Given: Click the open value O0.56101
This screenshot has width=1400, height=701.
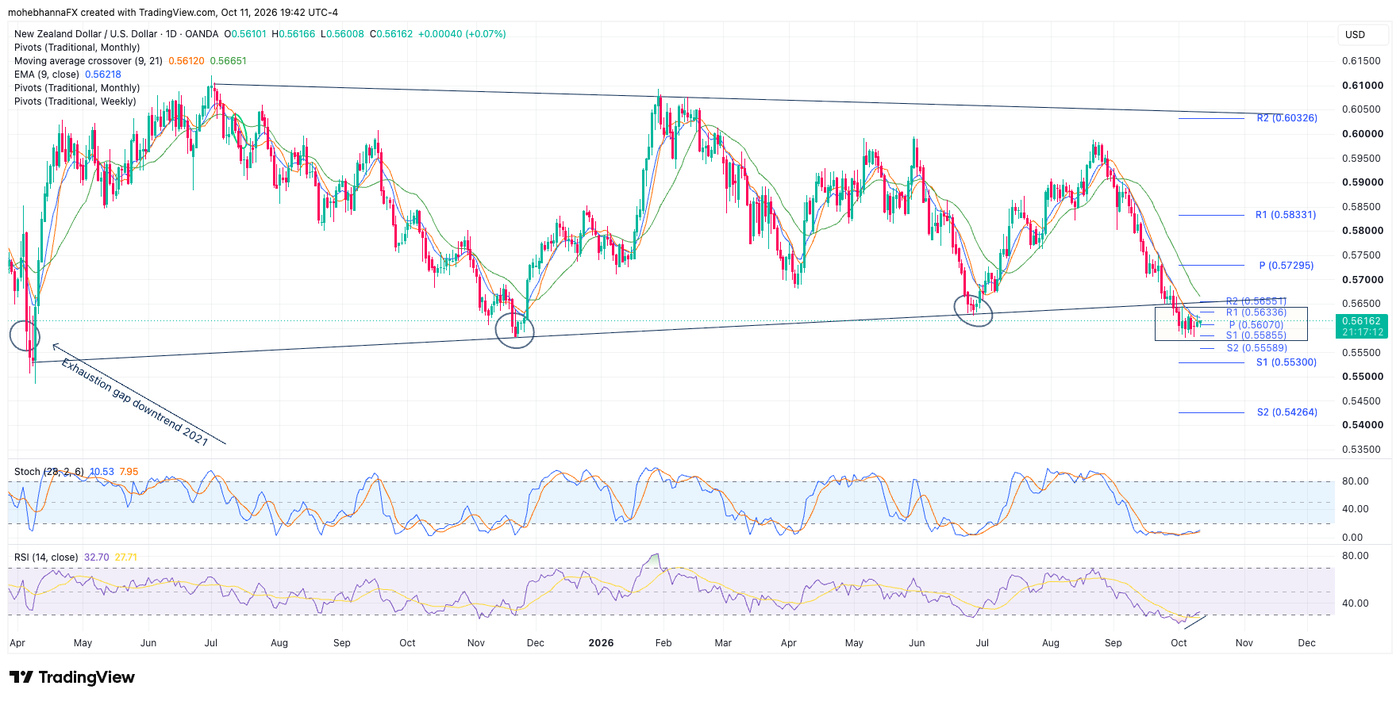Looking at the screenshot, I should [248, 34].
